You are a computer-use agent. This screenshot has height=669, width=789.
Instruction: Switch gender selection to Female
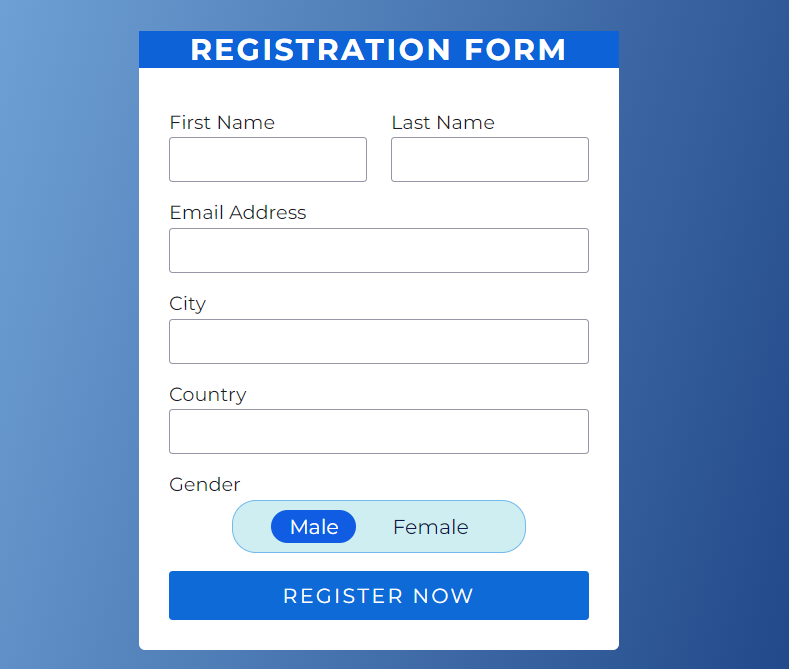431,527
